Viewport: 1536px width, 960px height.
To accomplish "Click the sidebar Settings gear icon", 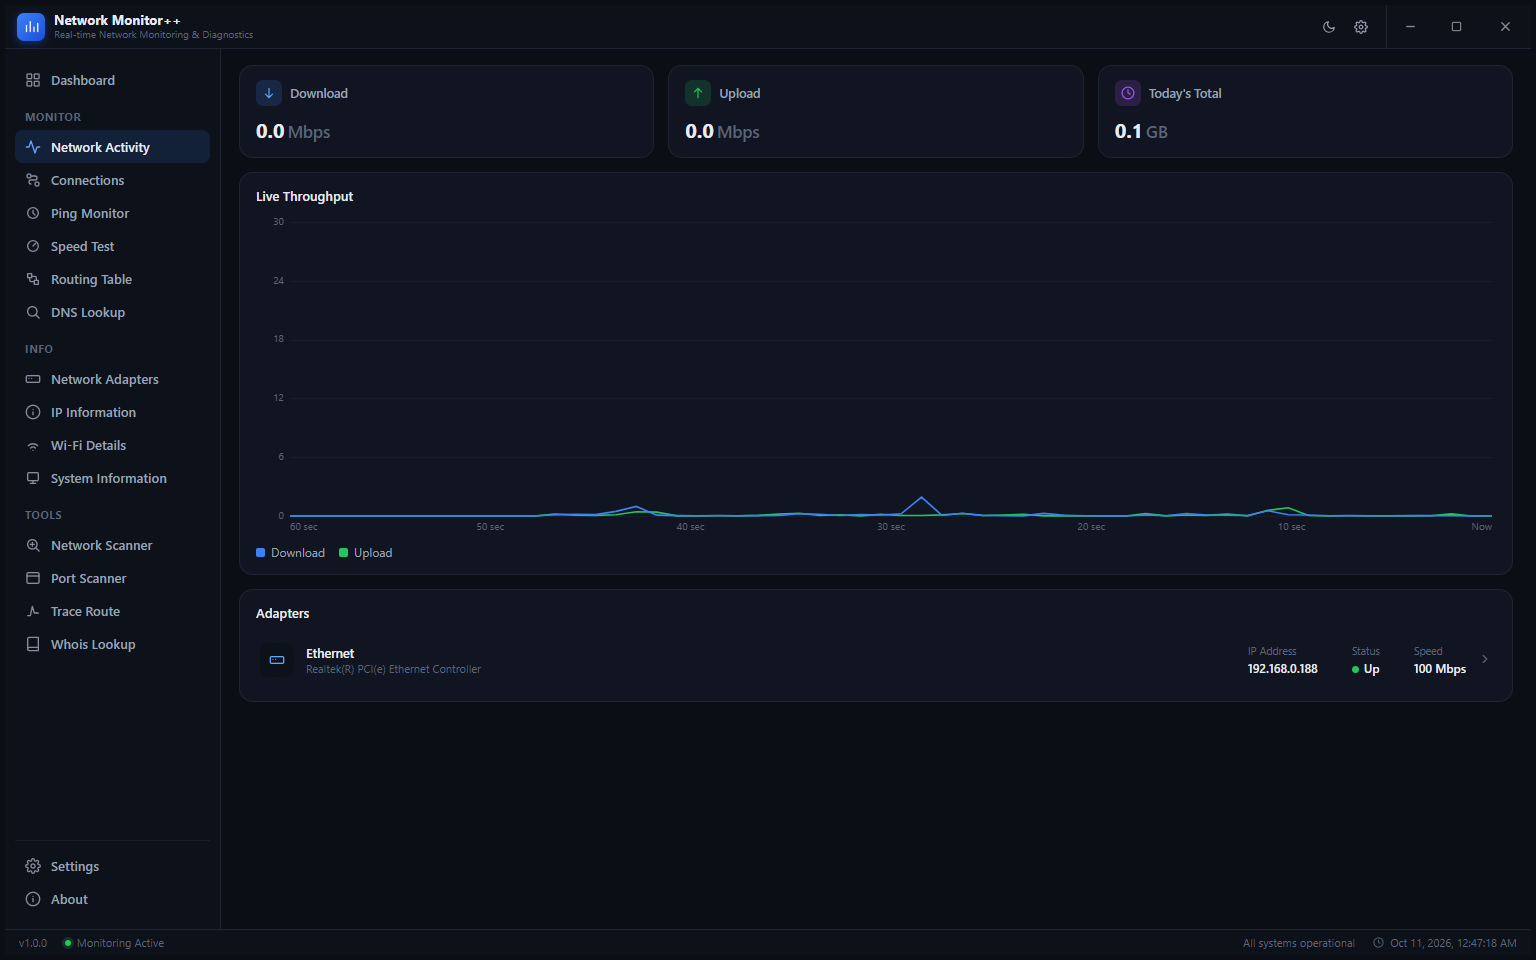I will [33, 866].
